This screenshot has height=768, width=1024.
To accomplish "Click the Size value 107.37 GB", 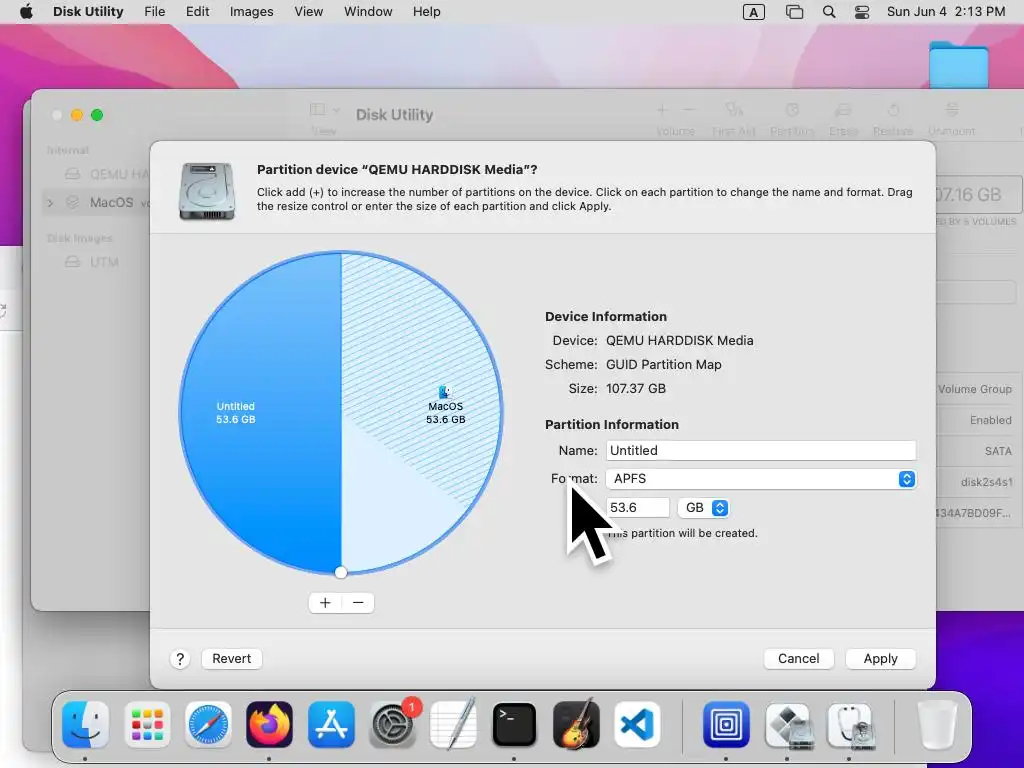I will (636, 389).
